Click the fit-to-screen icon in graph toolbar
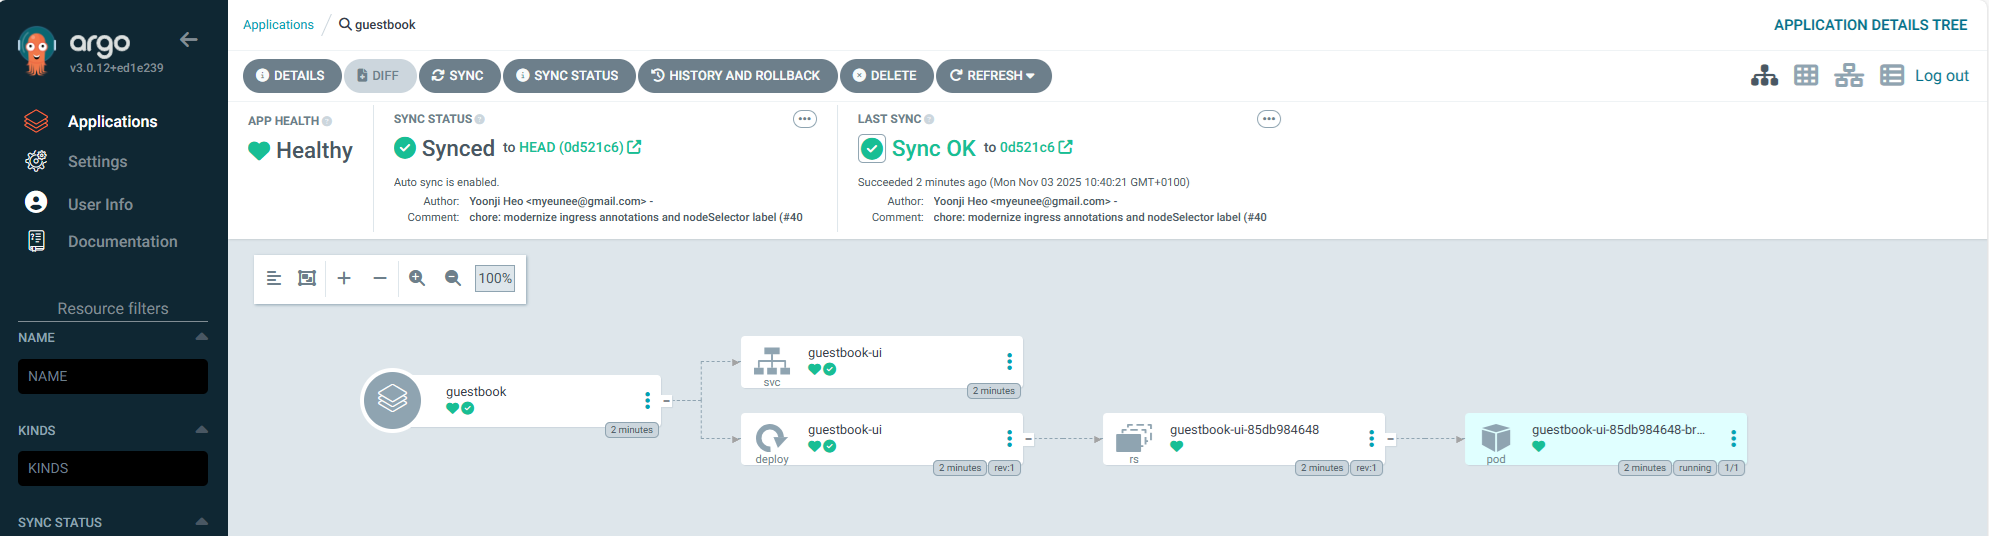The width and height of the screenshot is (1989, 536). tap(307, 278)
